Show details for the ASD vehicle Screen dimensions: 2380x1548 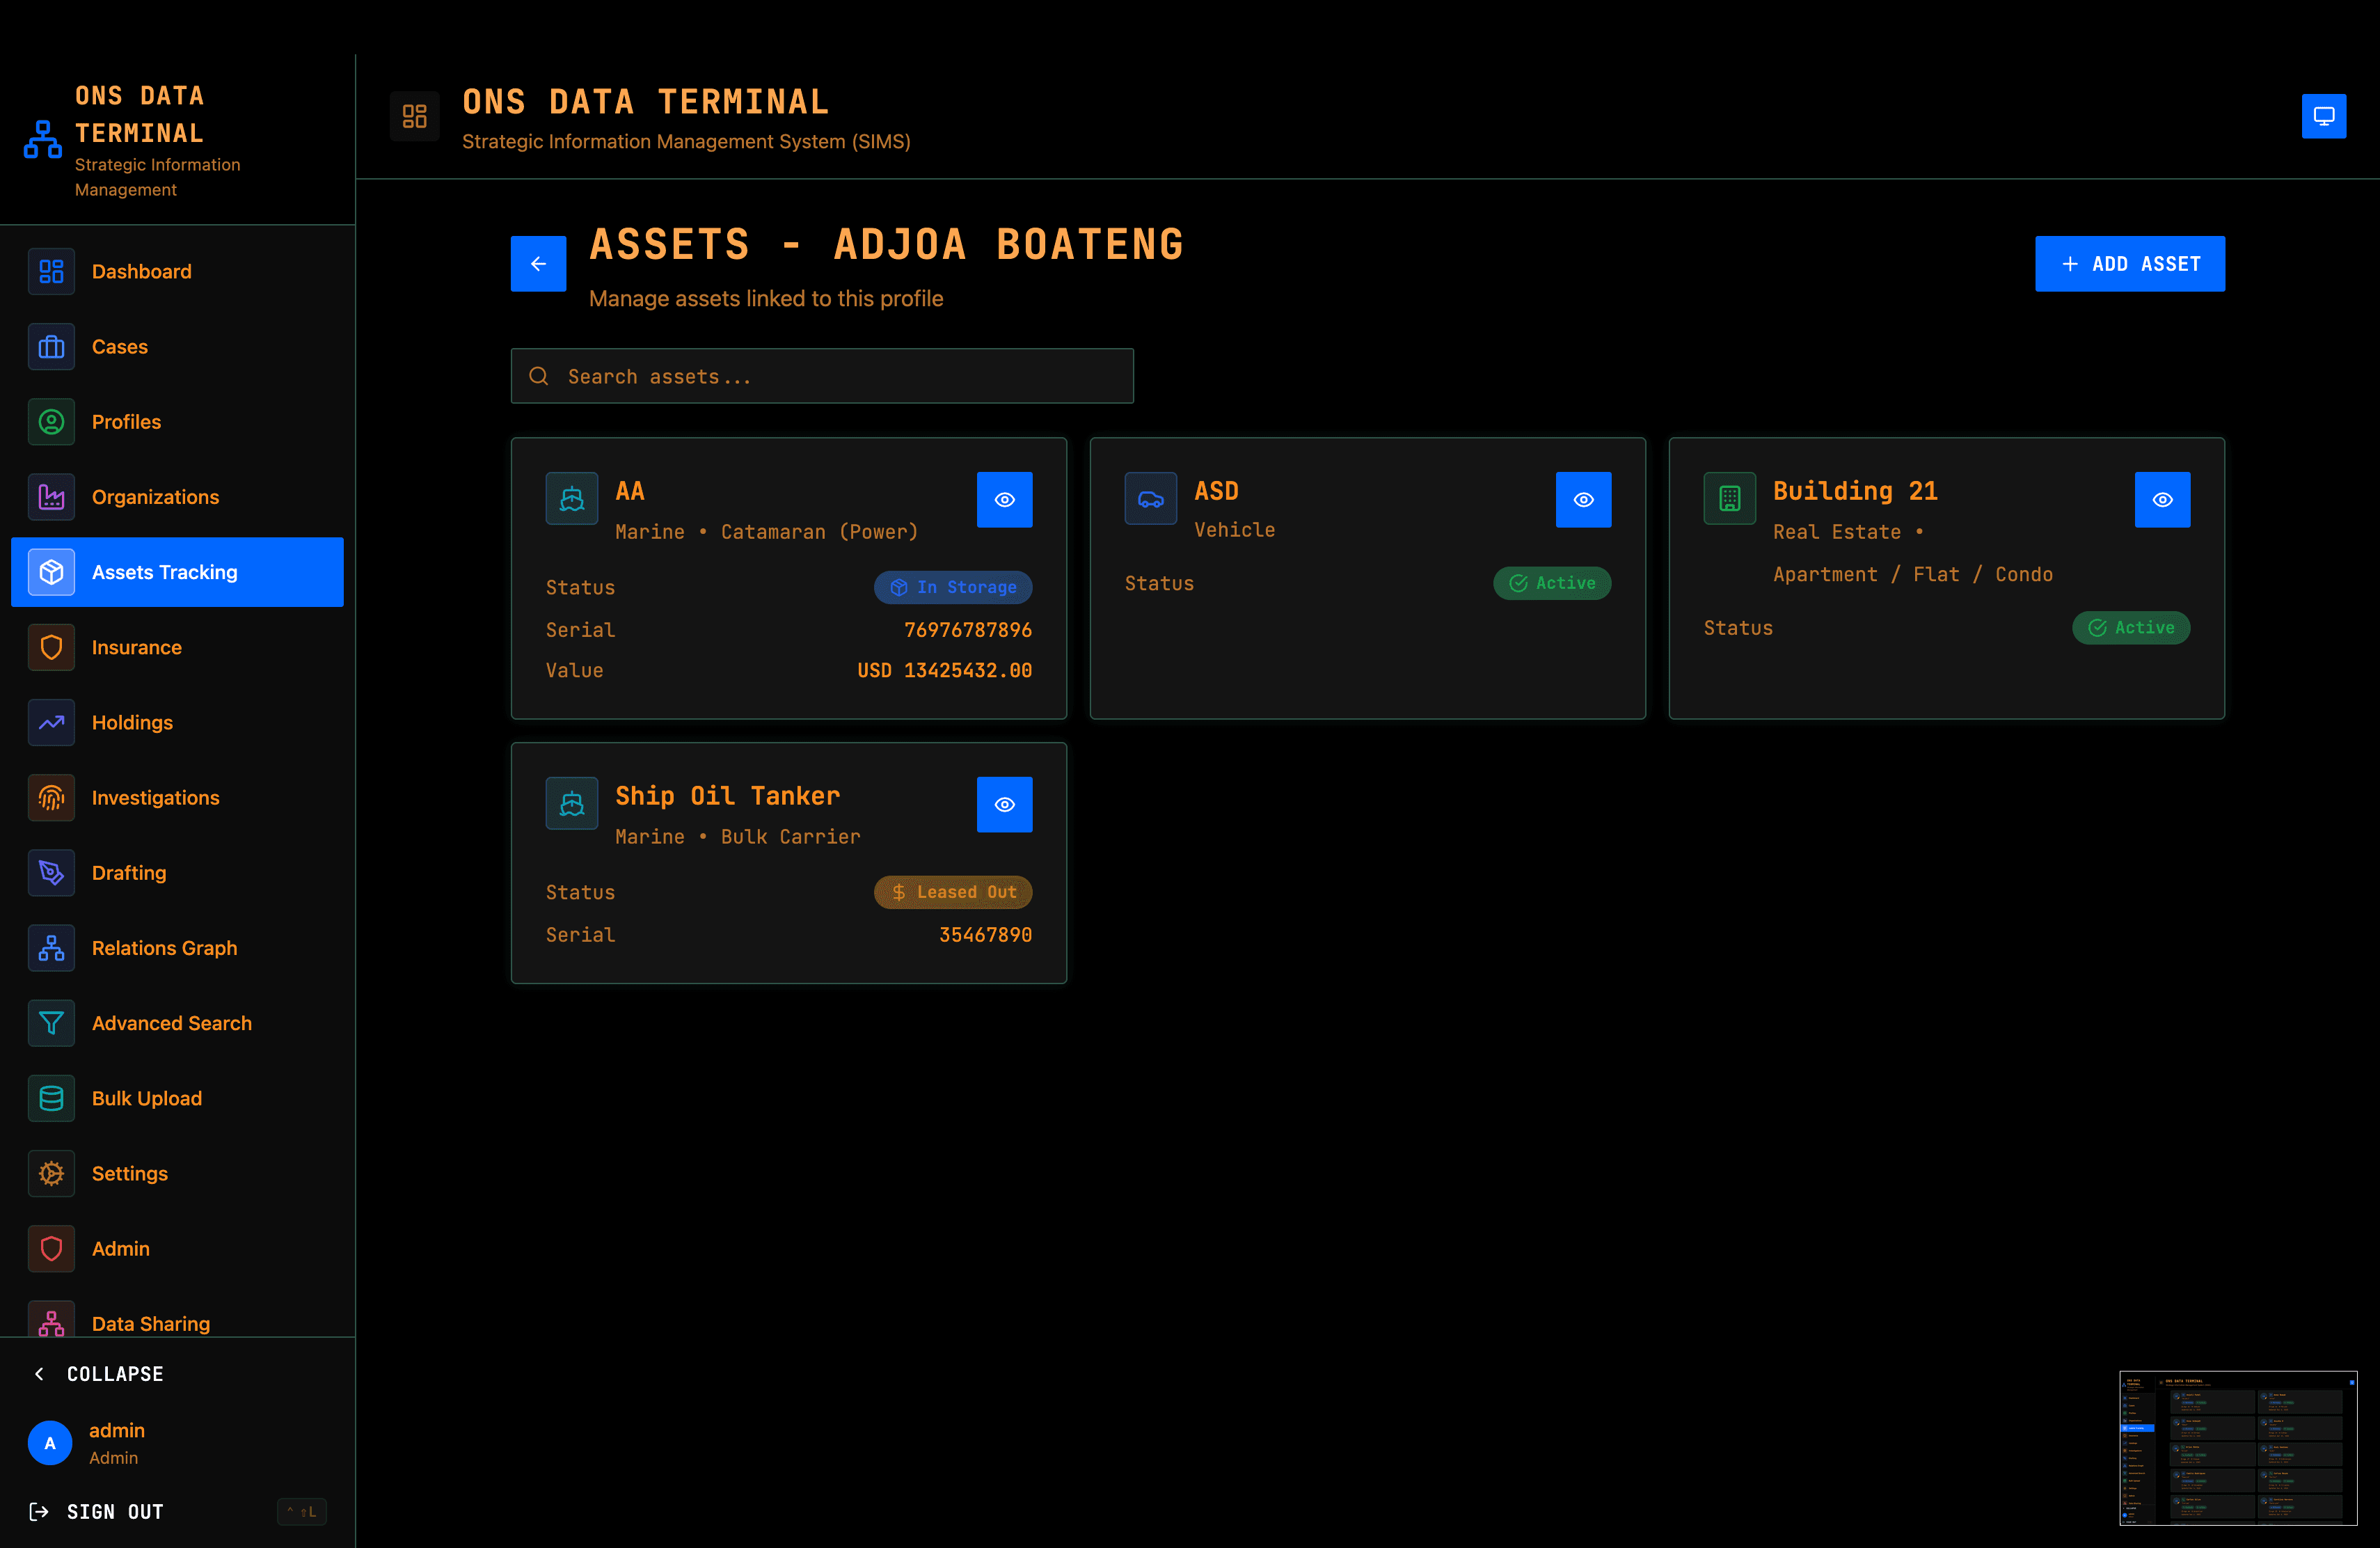click(x=1583, y=499)
